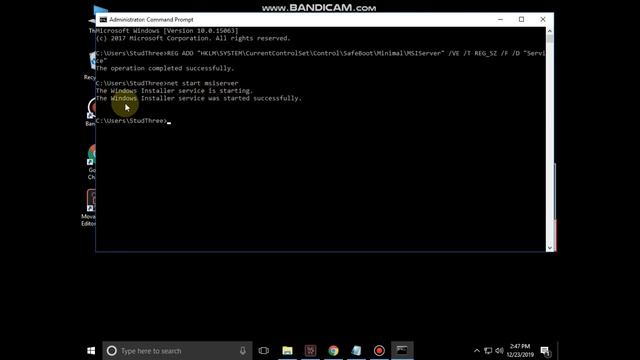Click the 'net start msiserver' command line
The height and width of the screenshot is (360, 640).
(x=167, y=83)
